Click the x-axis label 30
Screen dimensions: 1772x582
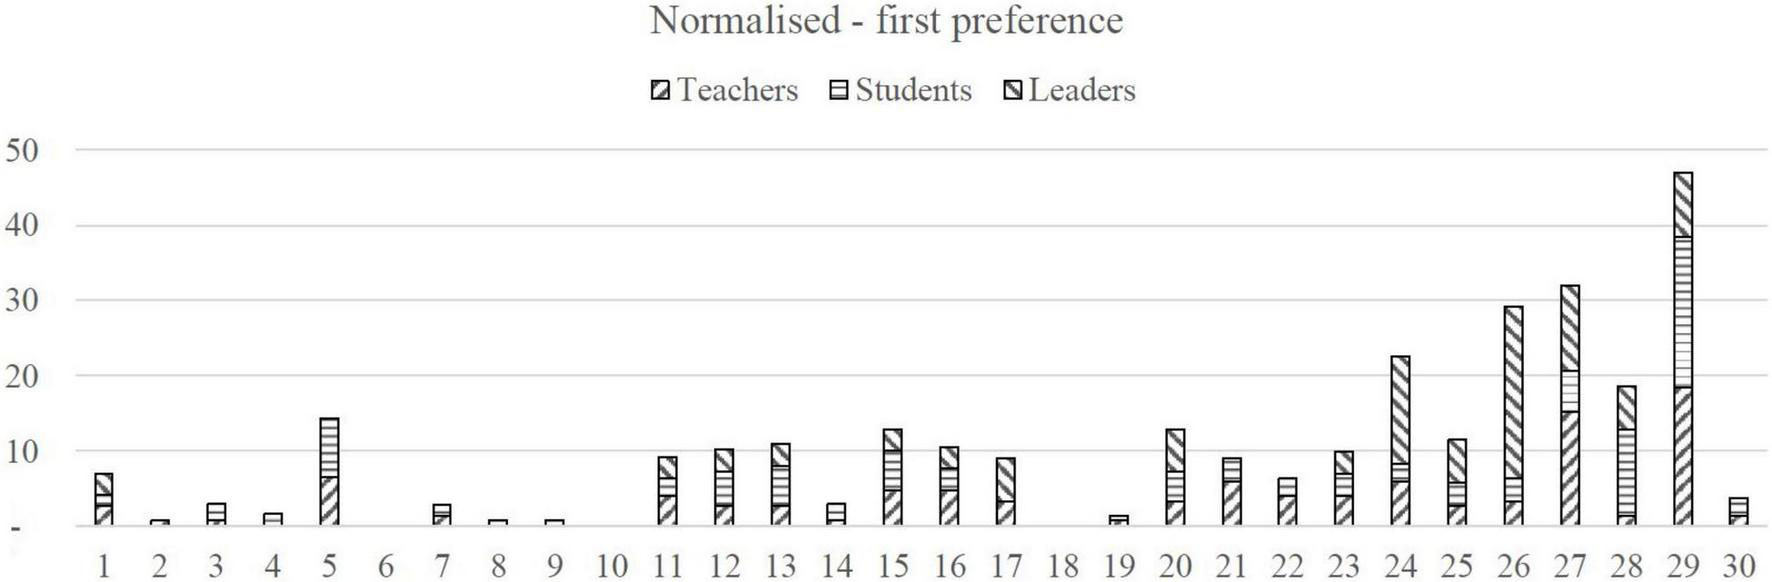(x=1739, y=566)
